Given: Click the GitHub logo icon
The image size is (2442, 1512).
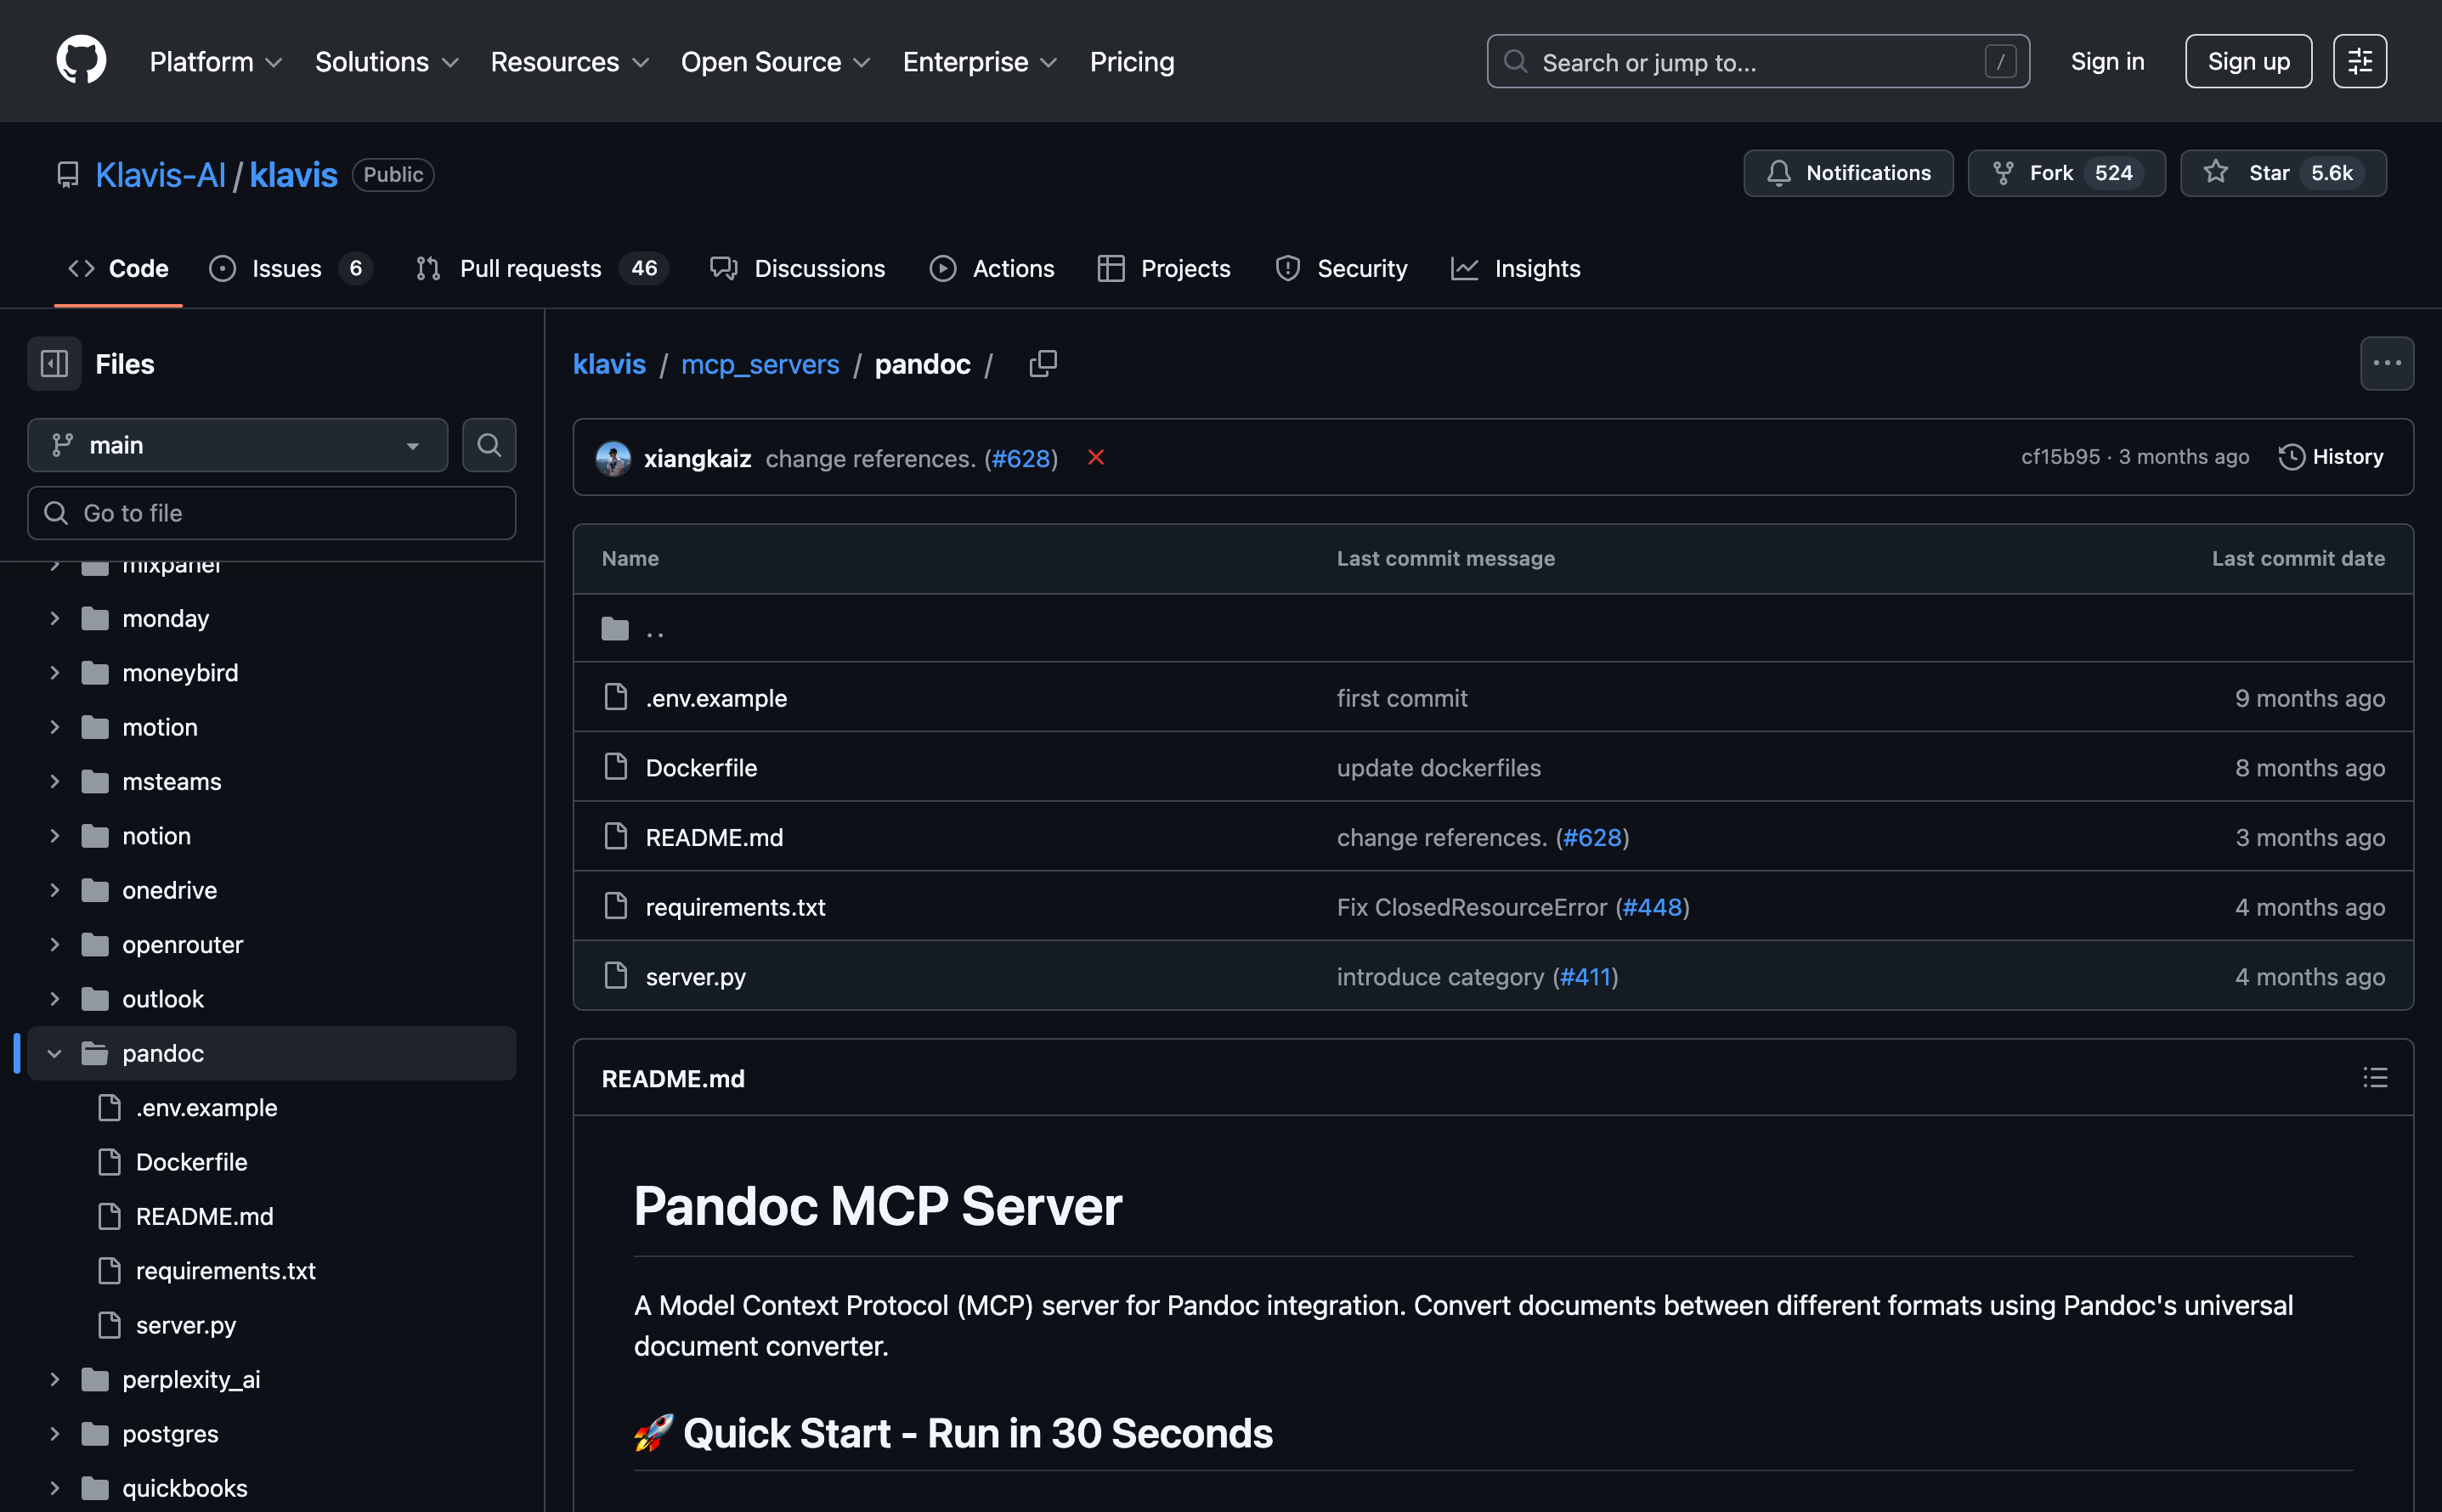Looking at the screenshot, I should (81, 61).
